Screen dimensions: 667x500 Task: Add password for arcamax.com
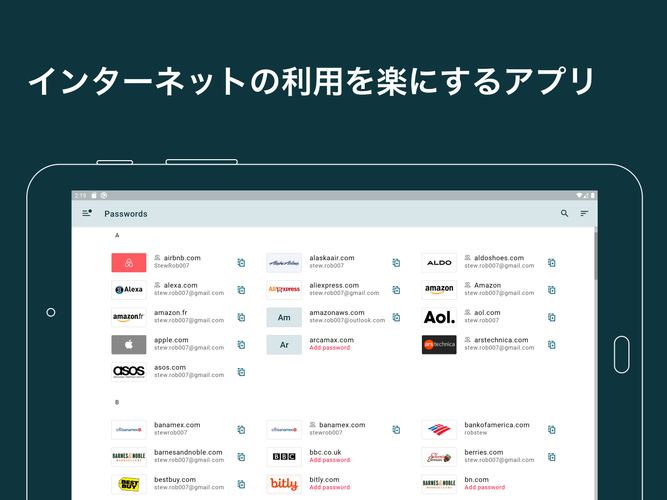(330, 348)
